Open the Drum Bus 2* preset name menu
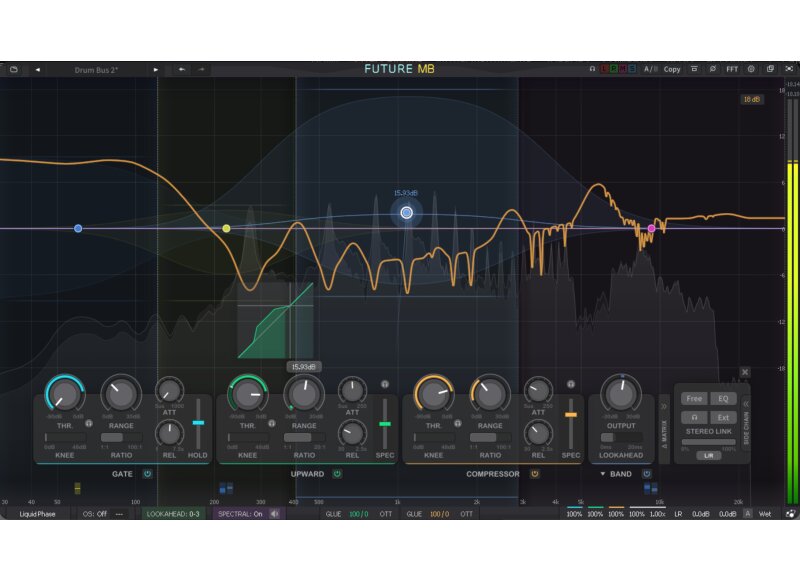Image resolution: width=800 pixels, height=580 pixels. point(96,70)
